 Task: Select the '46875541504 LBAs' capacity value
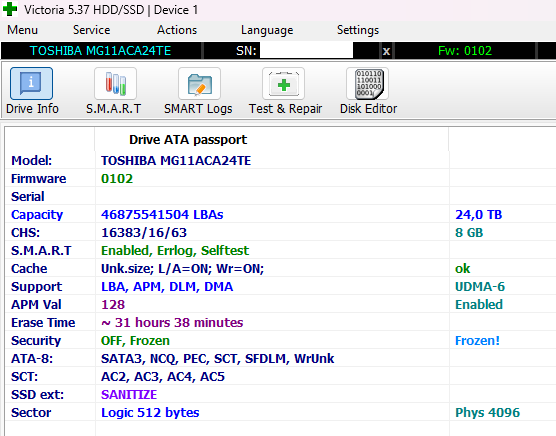click(x=162, y=215)
